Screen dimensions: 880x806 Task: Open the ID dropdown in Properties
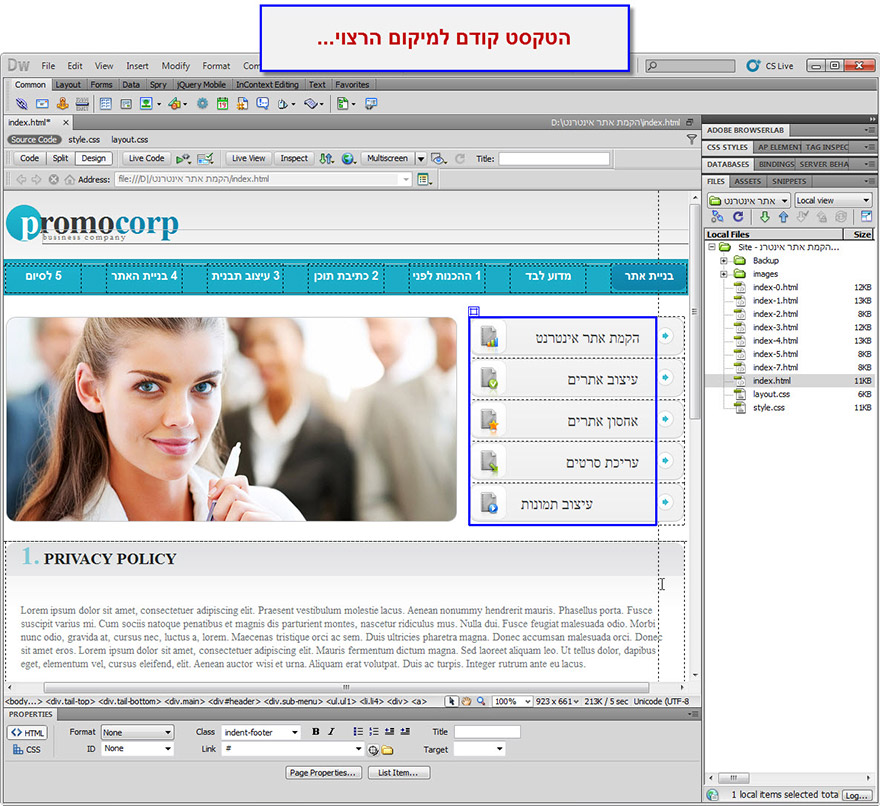(x=138, y=749)
